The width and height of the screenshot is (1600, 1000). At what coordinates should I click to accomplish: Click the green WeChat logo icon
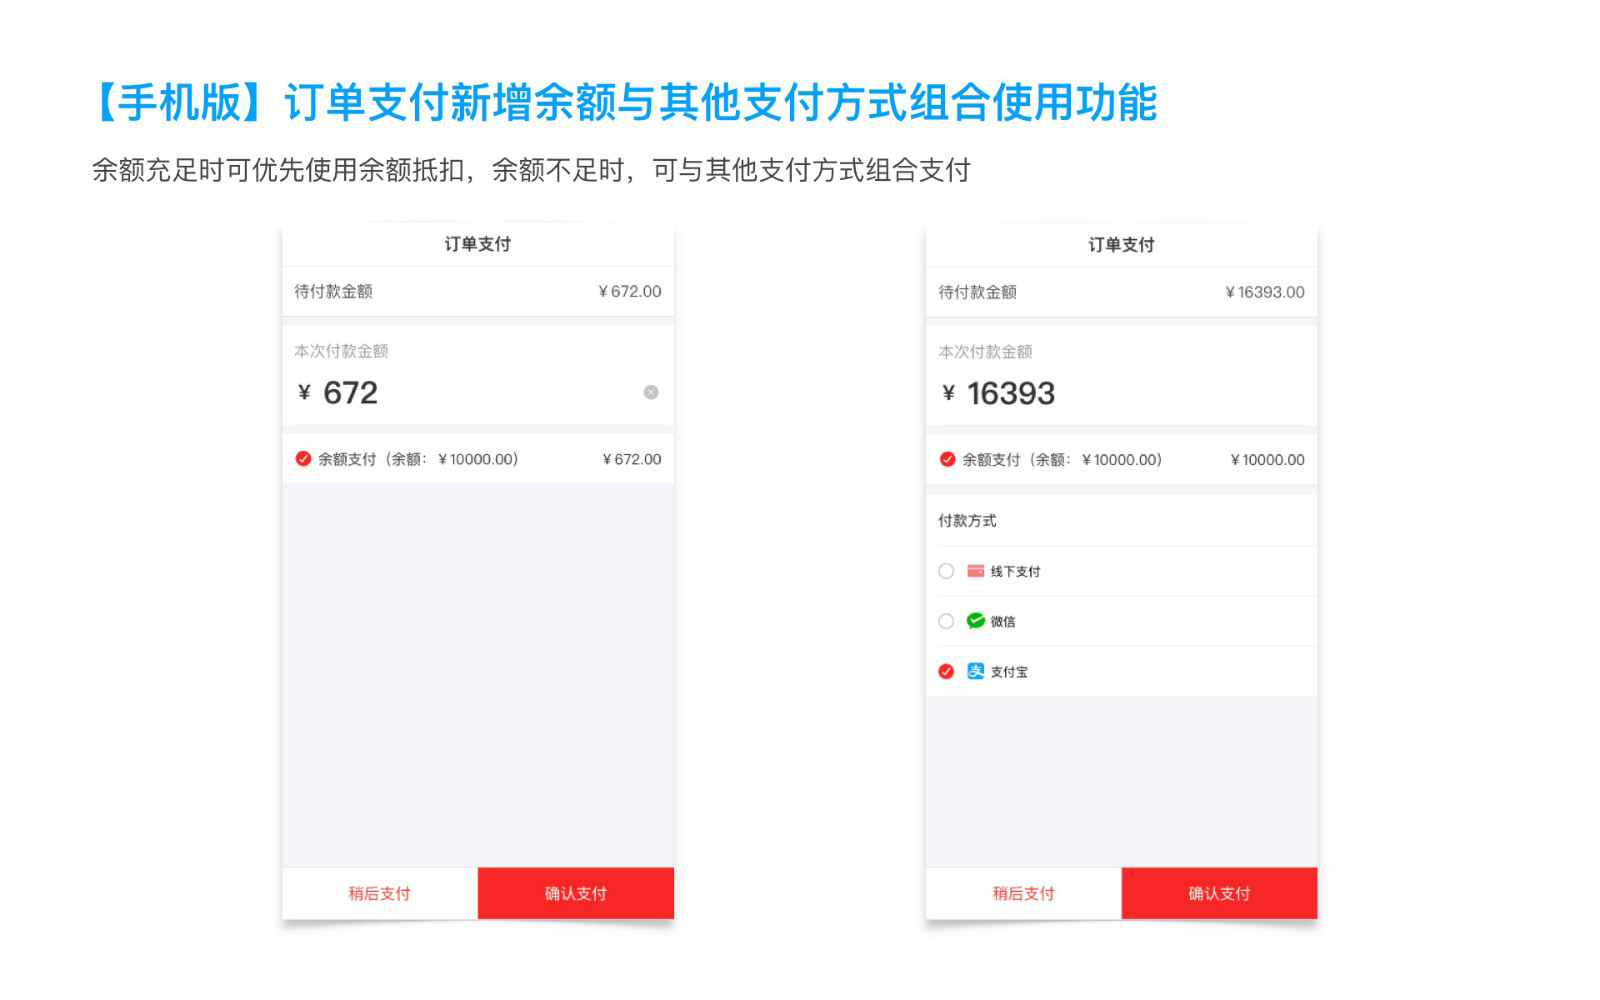tap(975, 621)
